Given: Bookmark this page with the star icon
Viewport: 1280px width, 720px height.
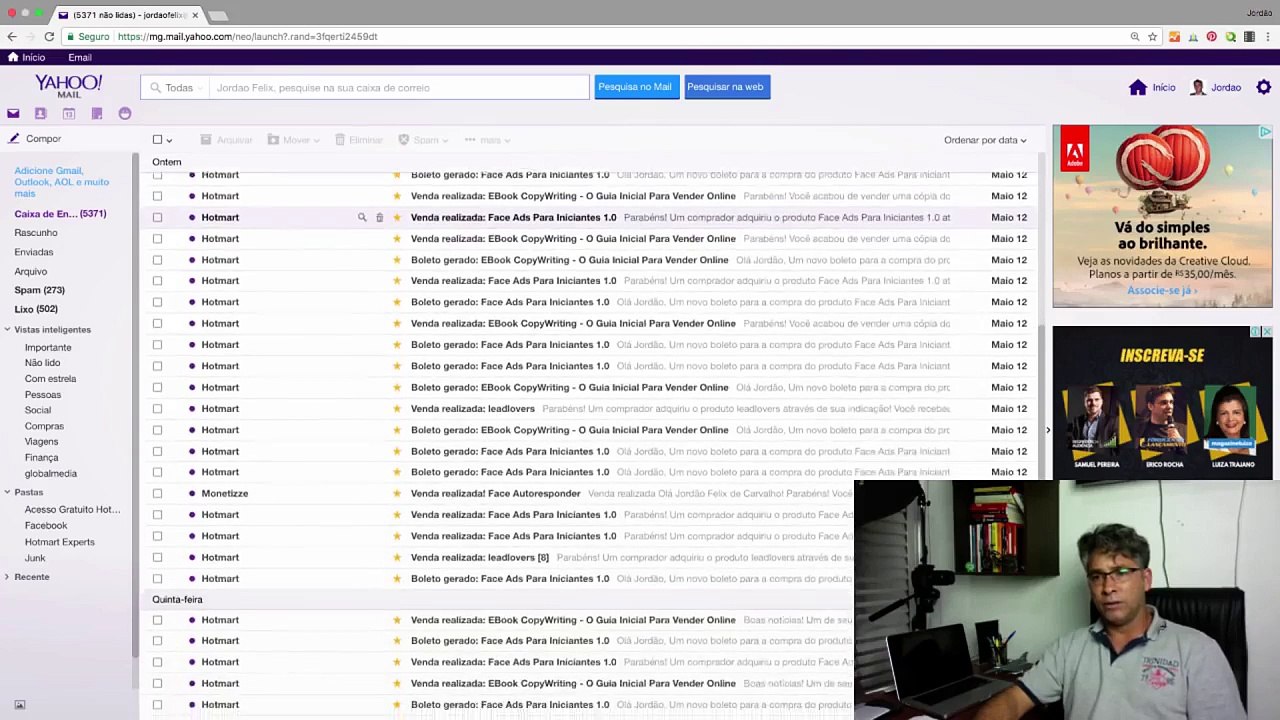Looking at the screenshot, I should (x=1153, y=37).
